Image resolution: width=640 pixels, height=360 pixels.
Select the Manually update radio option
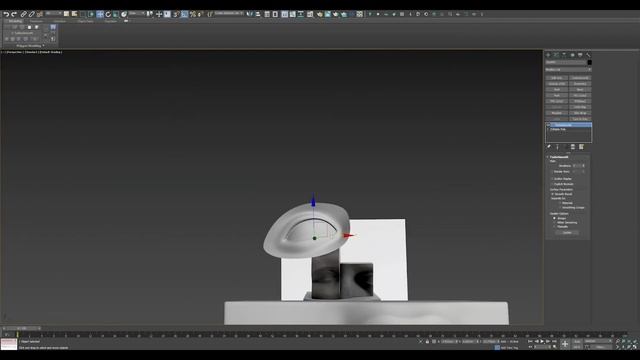pos(554,227)
